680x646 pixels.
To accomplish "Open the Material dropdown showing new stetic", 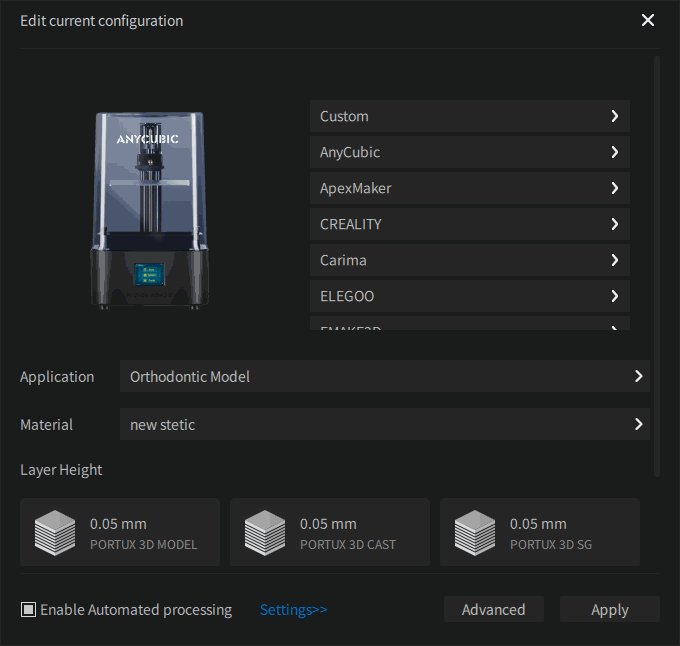I will (x=384, y=425).
